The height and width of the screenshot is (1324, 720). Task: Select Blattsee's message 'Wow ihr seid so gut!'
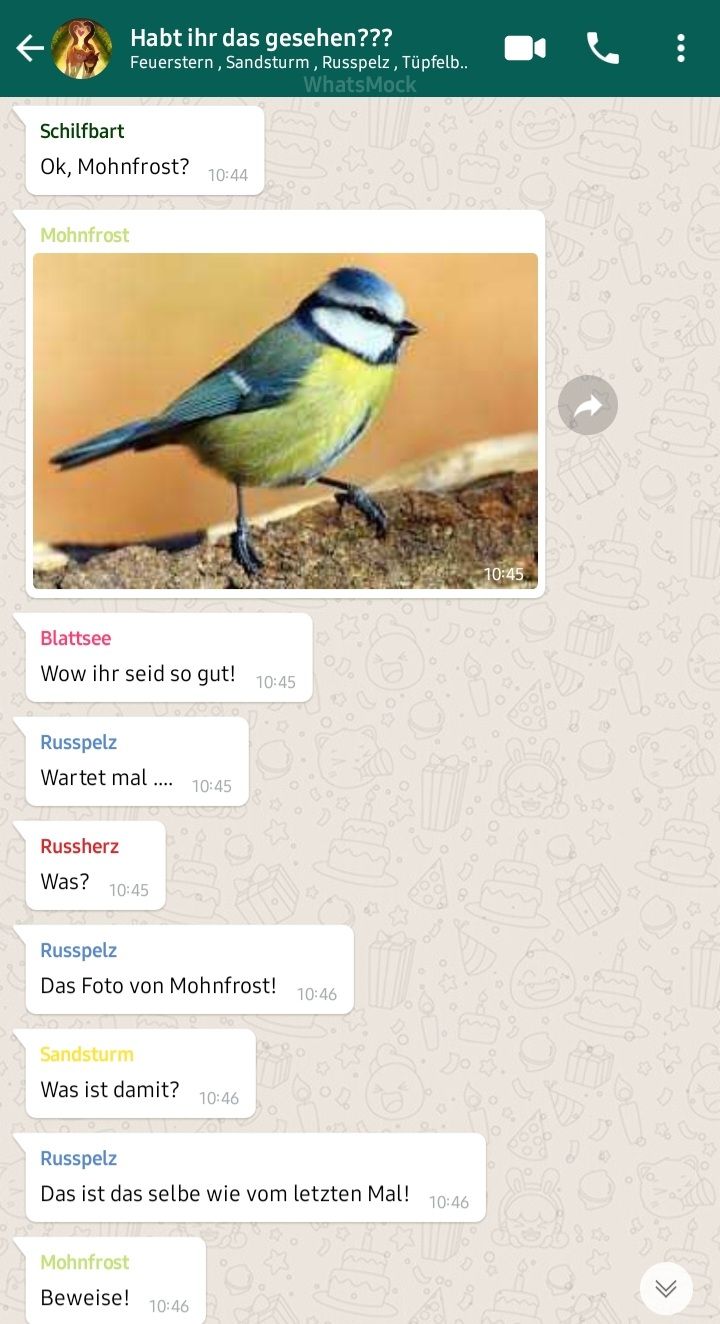click(x=138, y=674)
